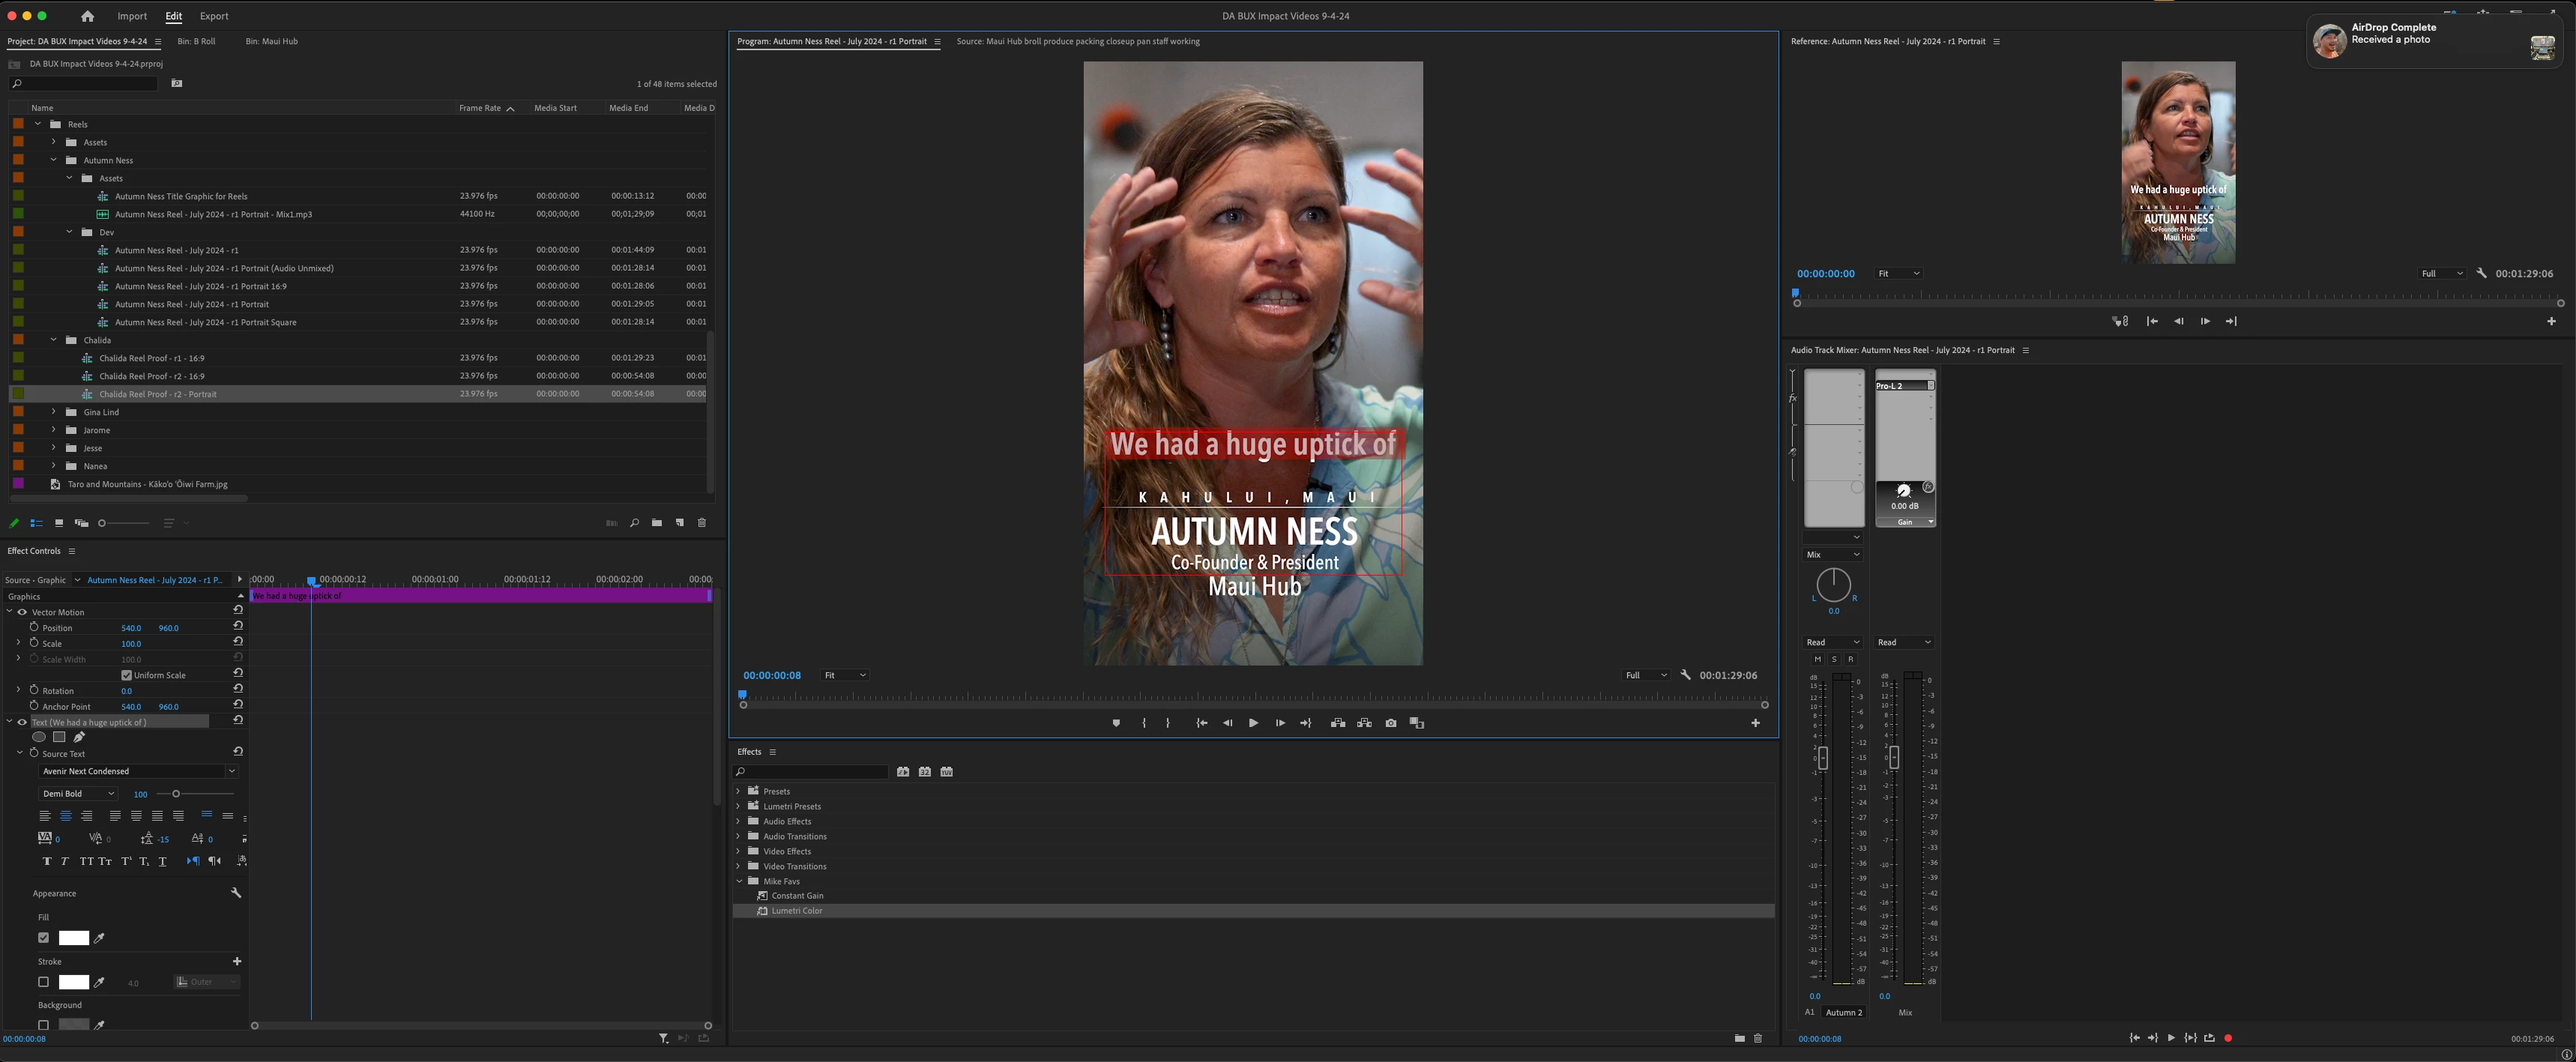Click the New Bin icon in Project panel

click(x=656, y=523)
